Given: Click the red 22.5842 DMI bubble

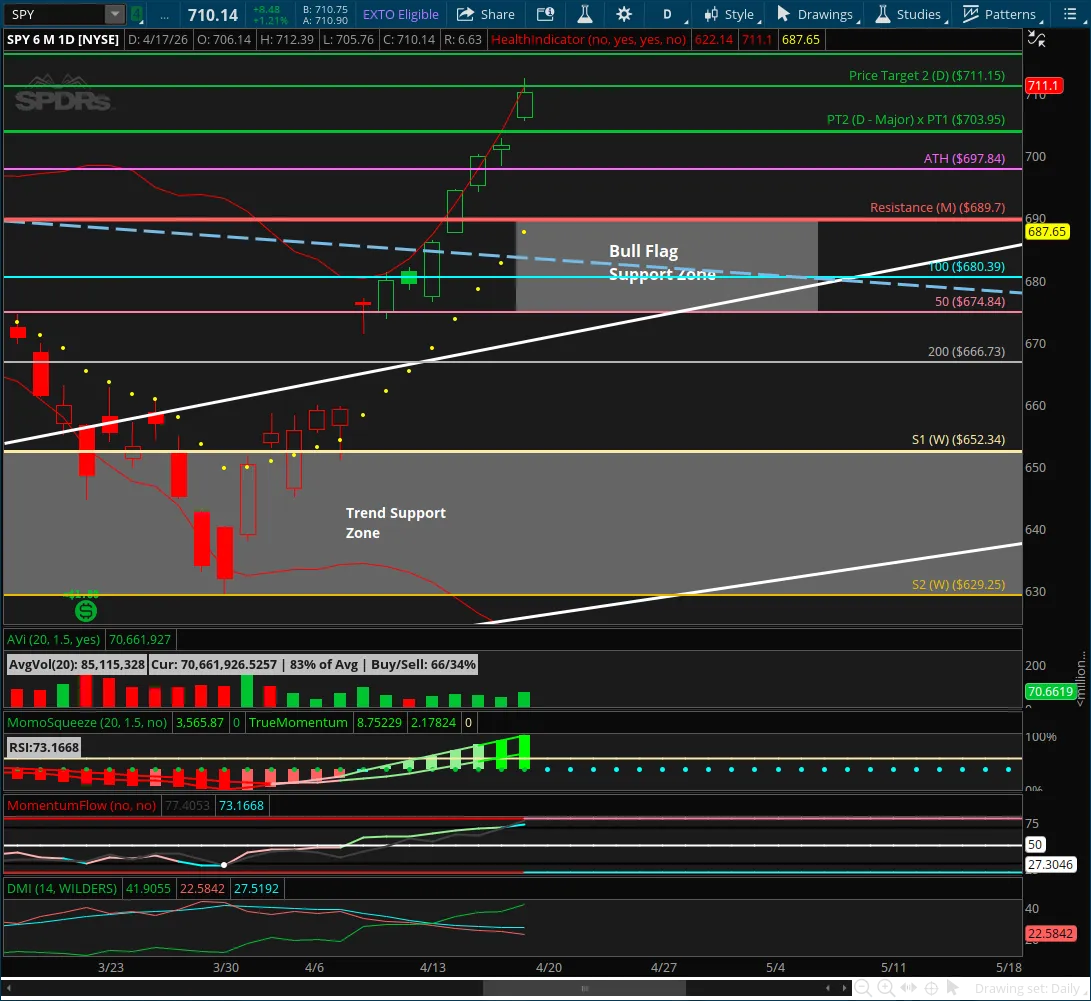Looking at the screenshot, I should [1051, 934].
